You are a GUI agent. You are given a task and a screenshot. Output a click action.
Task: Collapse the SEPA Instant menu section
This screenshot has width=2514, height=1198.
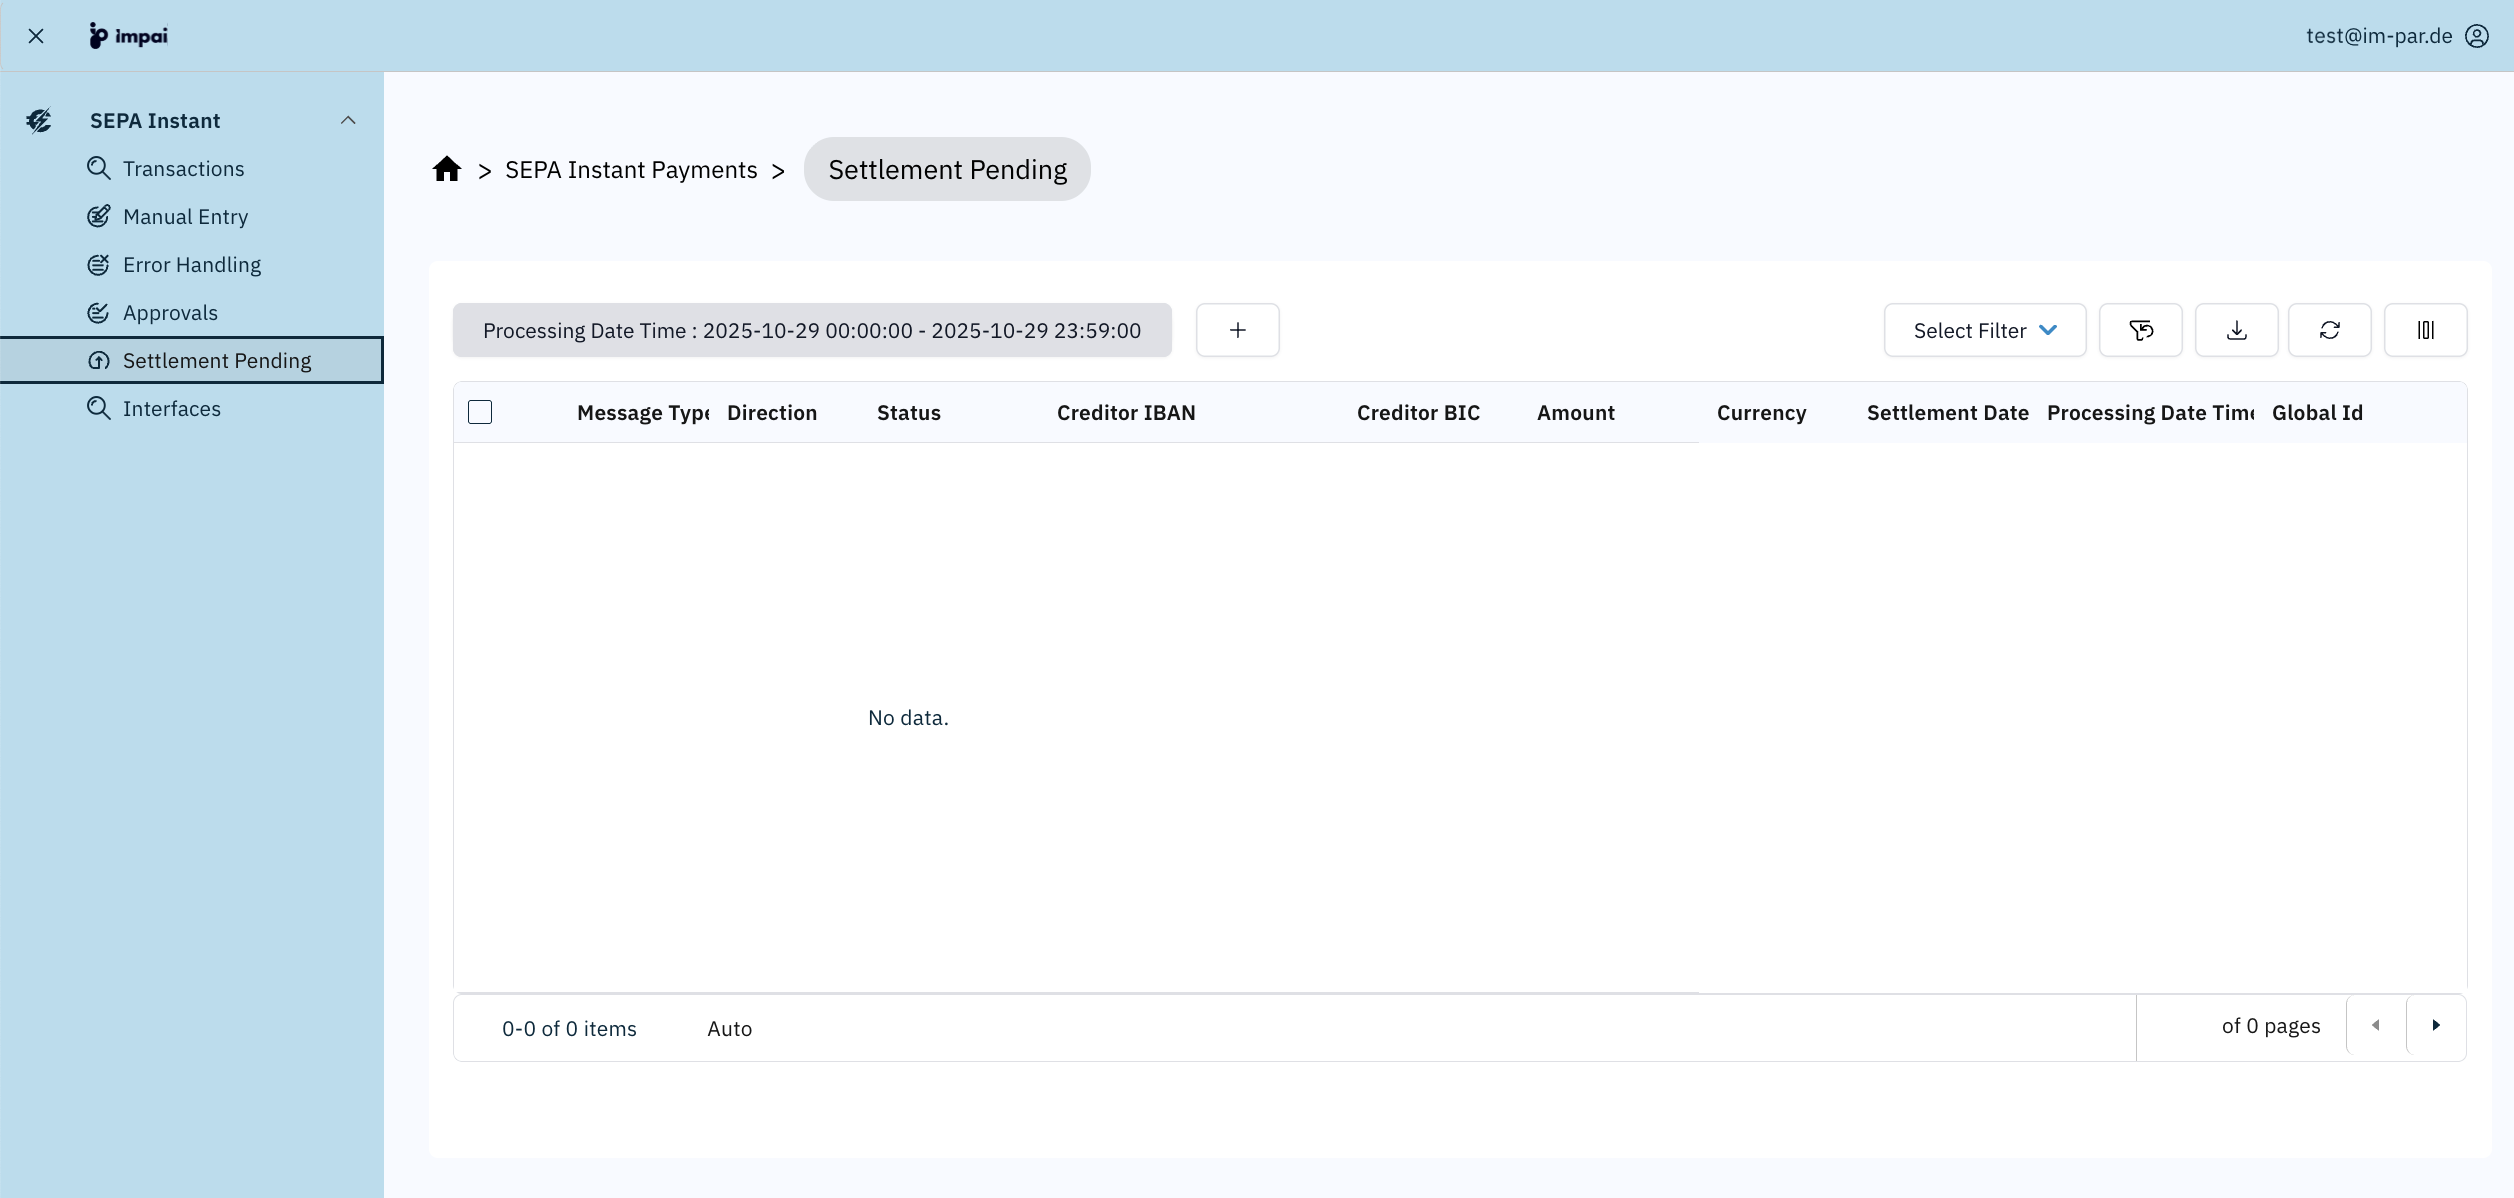(x=348, y=120)
